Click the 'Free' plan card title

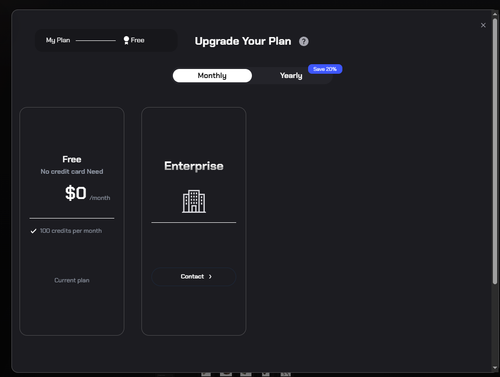coord(72,159)
